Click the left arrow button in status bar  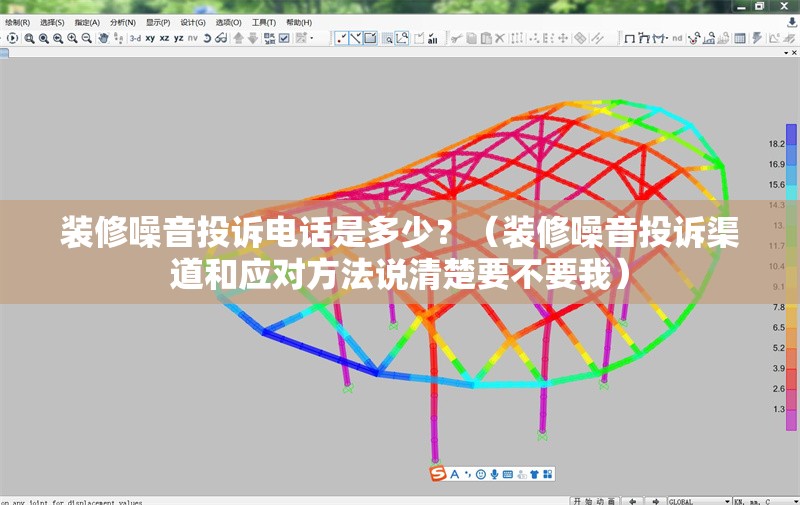click(x=633, y=501)
